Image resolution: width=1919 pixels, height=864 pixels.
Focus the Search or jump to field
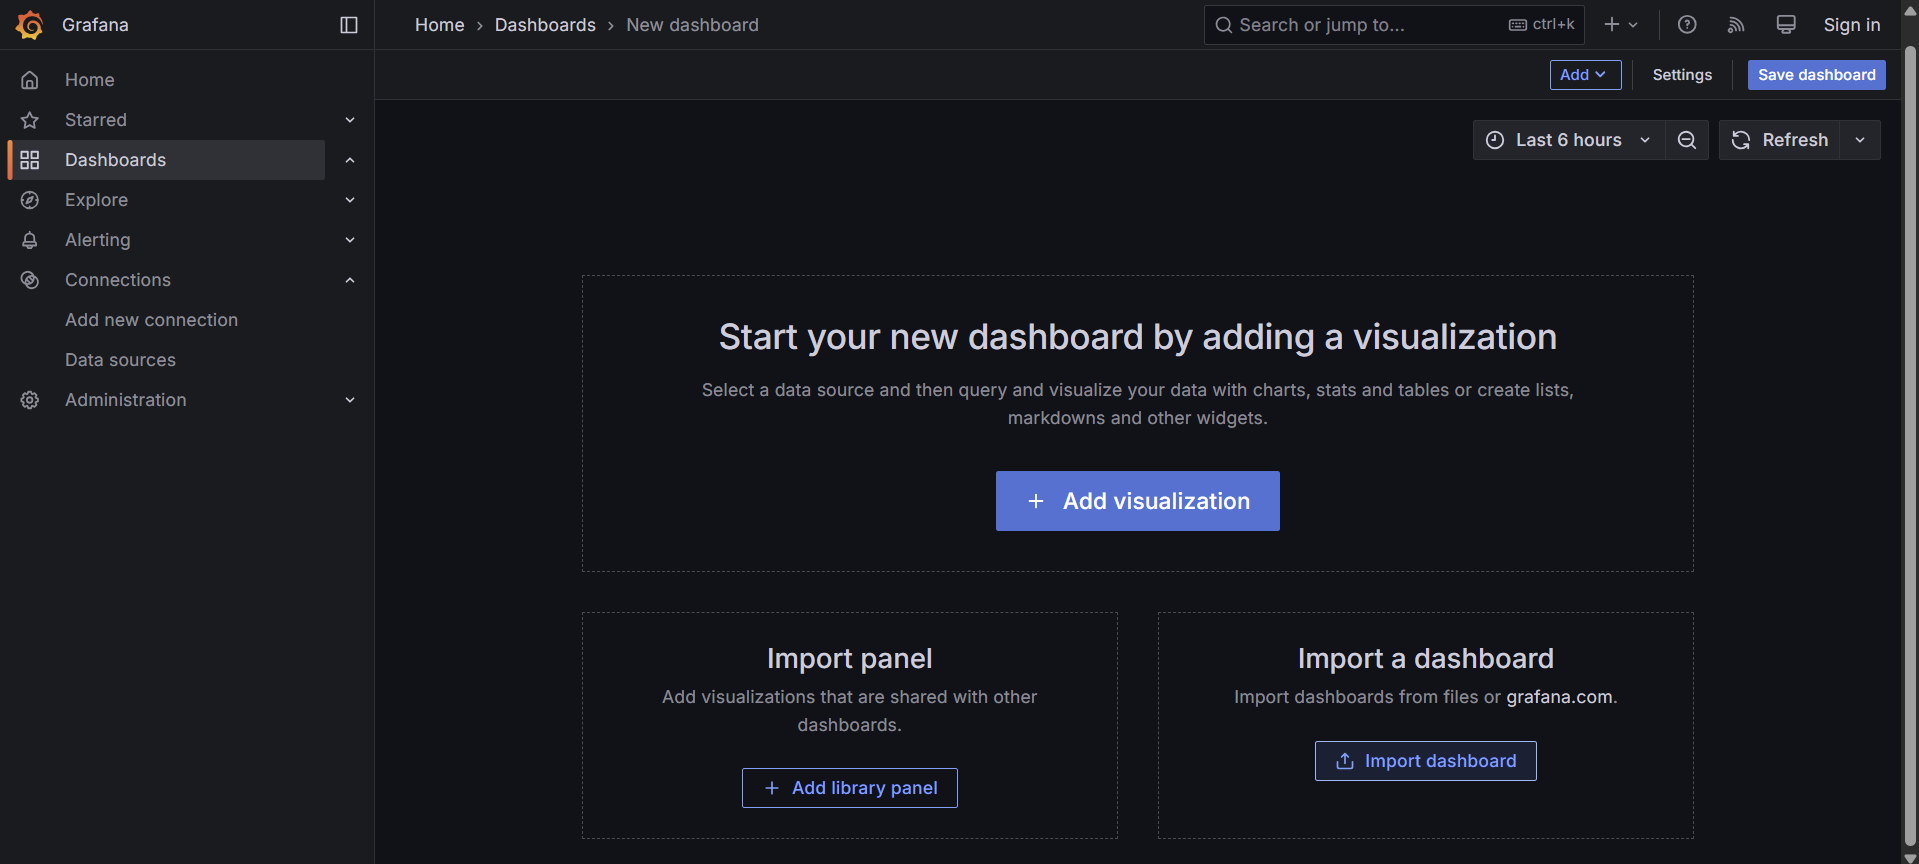pos(1394,25)
